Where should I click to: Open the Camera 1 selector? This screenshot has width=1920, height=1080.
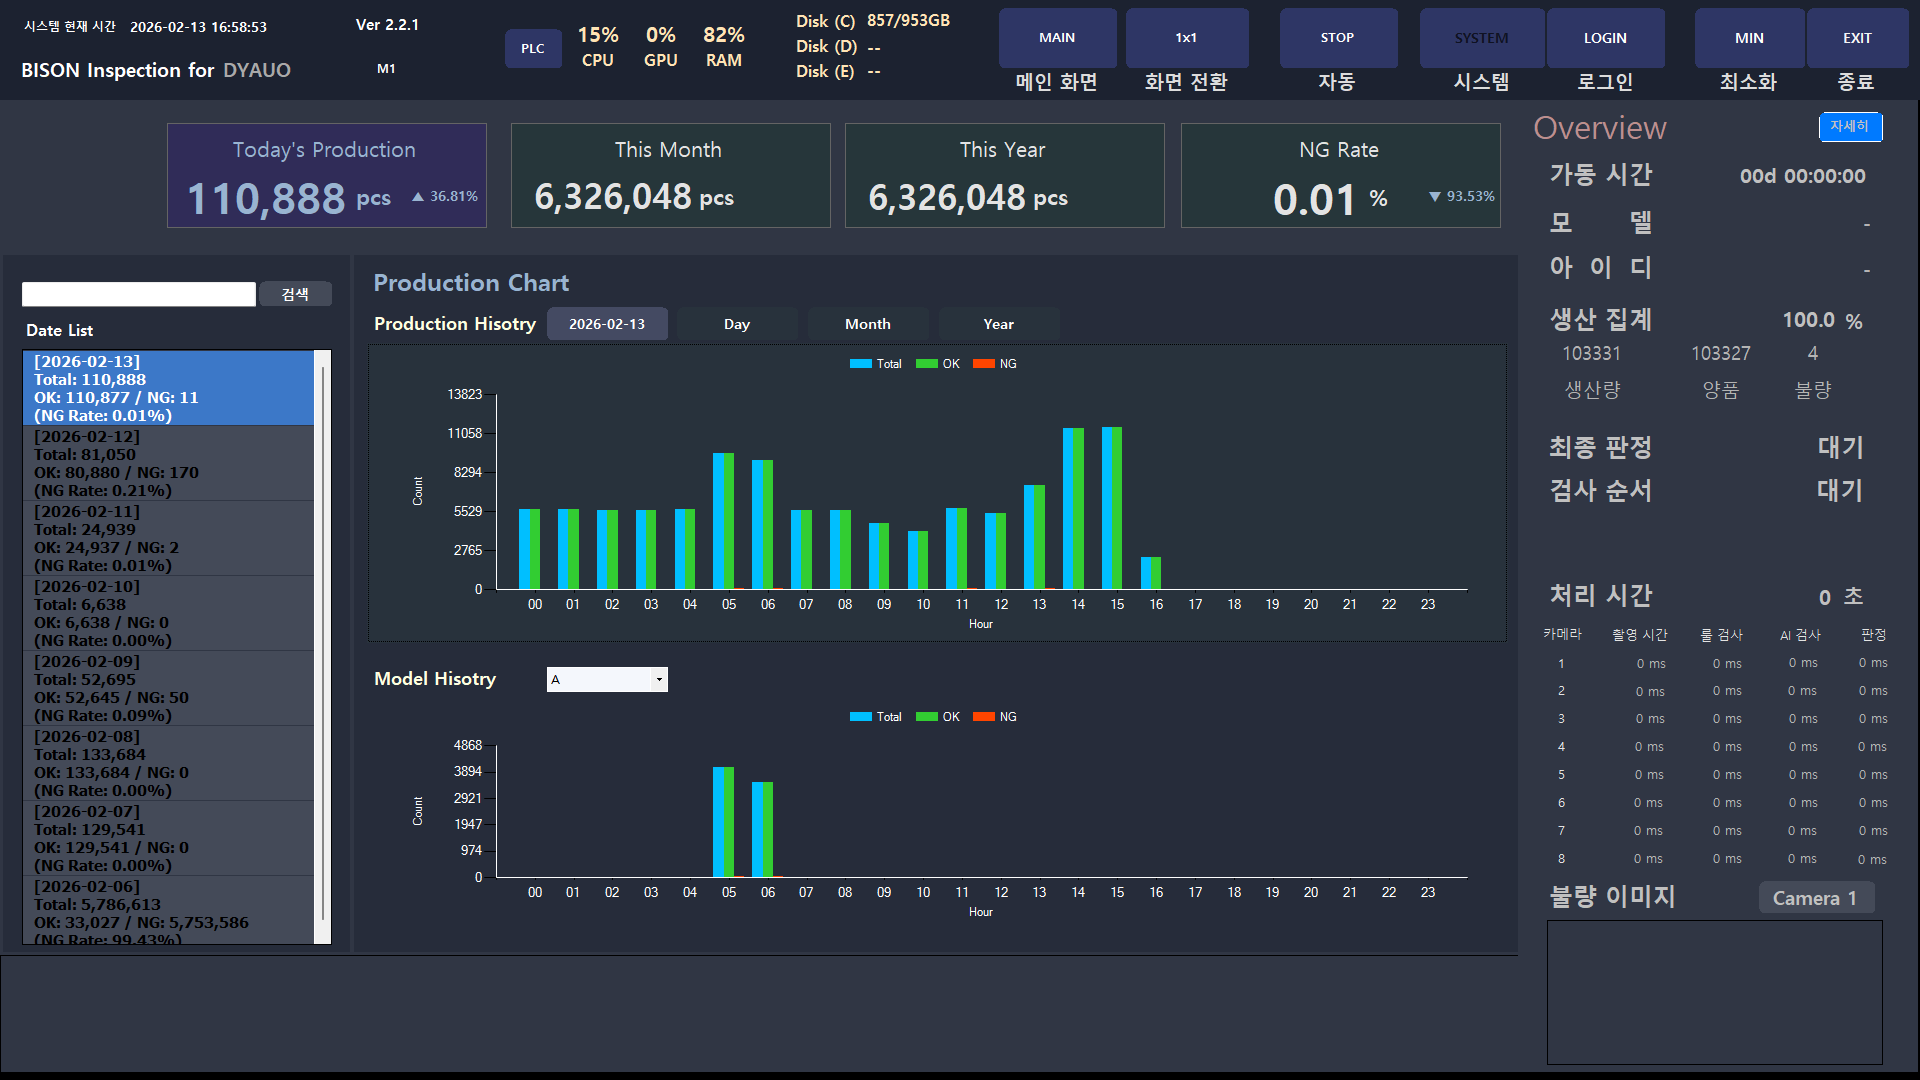pos(1815,898)
